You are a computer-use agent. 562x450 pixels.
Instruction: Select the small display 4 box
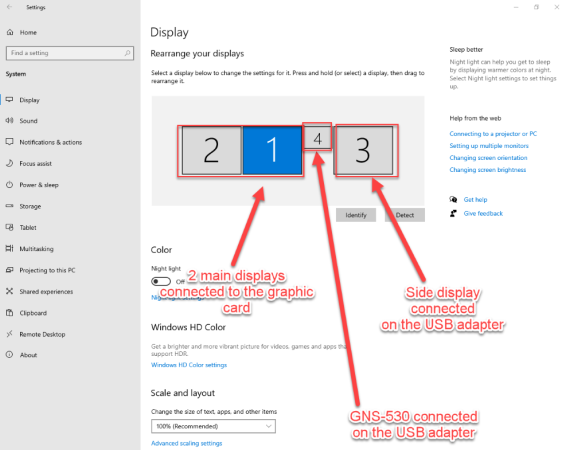point(317,138)
